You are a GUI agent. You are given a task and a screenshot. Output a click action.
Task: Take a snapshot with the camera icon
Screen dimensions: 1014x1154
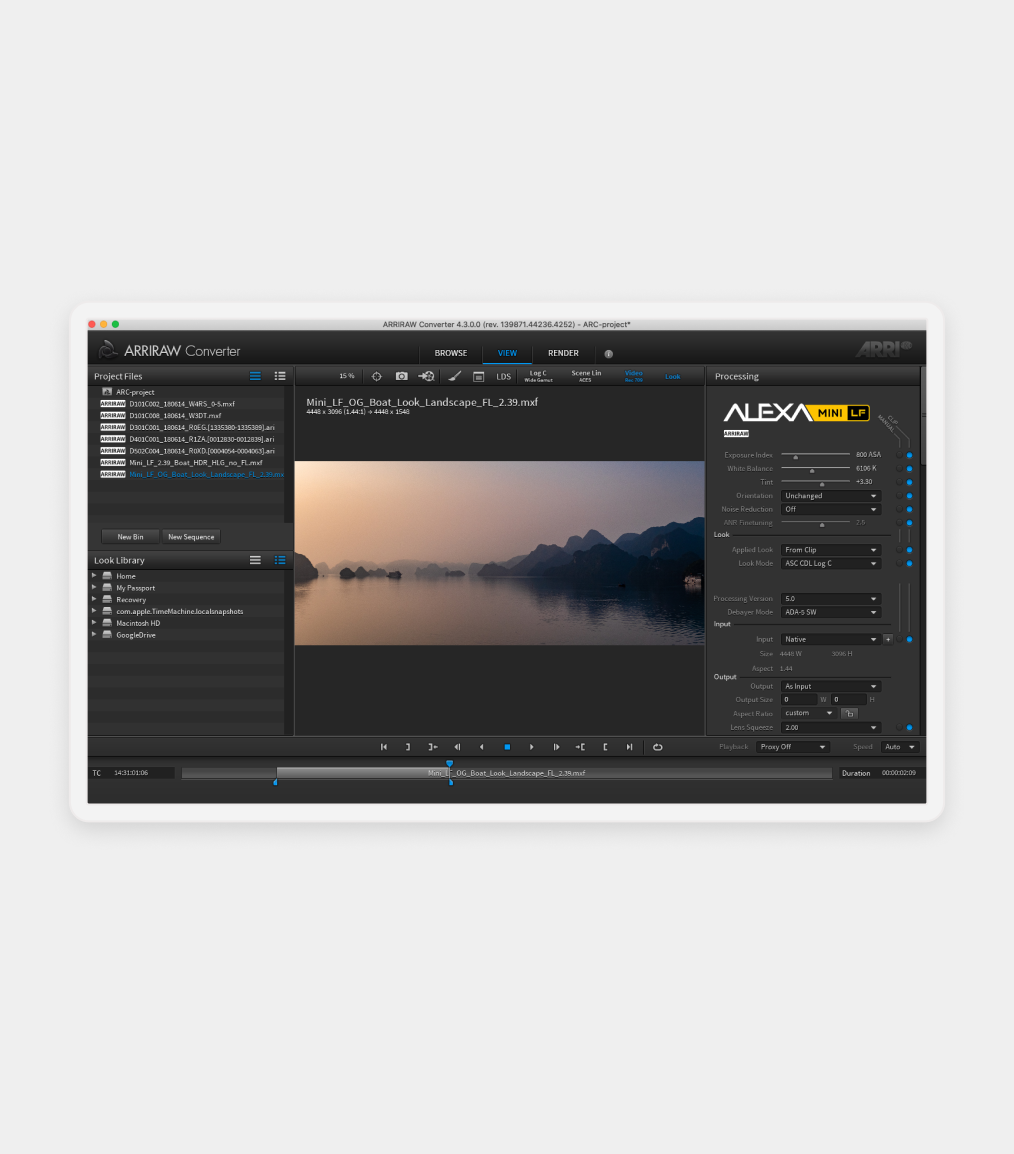click(402, 376)
